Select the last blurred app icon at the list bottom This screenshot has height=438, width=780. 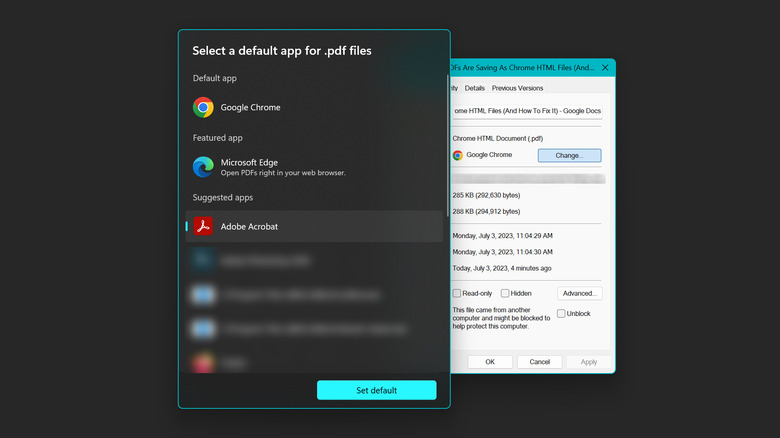pyautogui.click(x=203, y=361)
